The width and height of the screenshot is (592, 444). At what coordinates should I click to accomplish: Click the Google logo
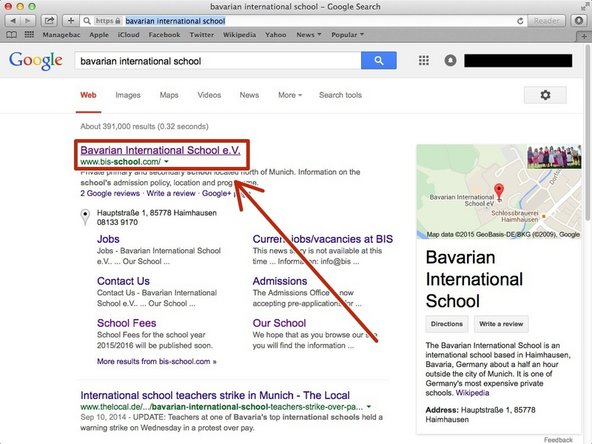coord(36,60)
